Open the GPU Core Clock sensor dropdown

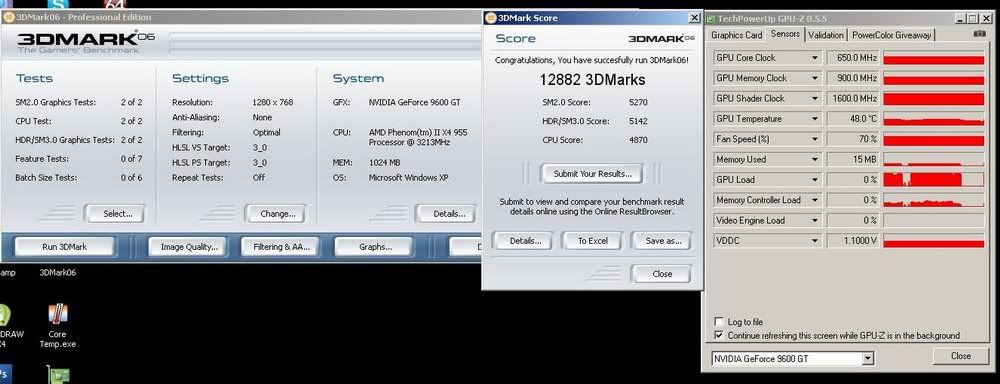[x=814, y=58]
